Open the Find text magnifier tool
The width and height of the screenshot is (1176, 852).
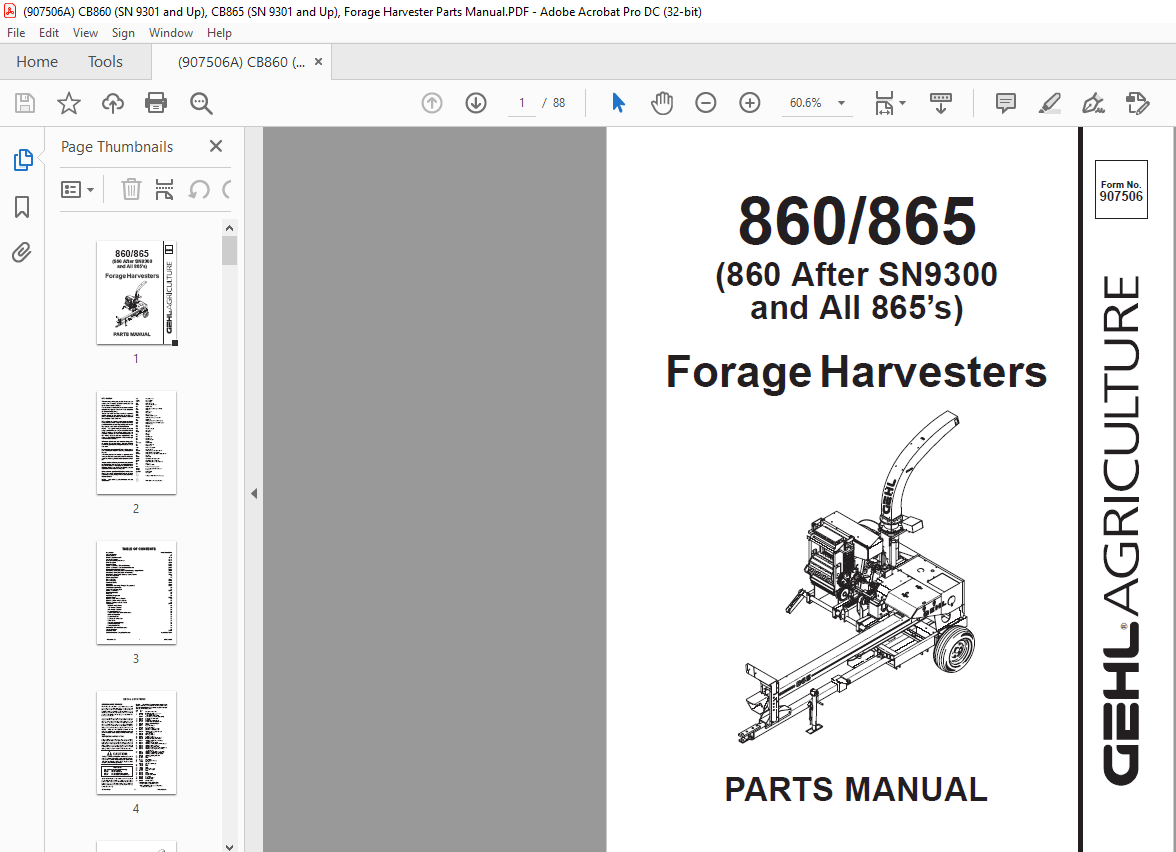pos(201,103)
